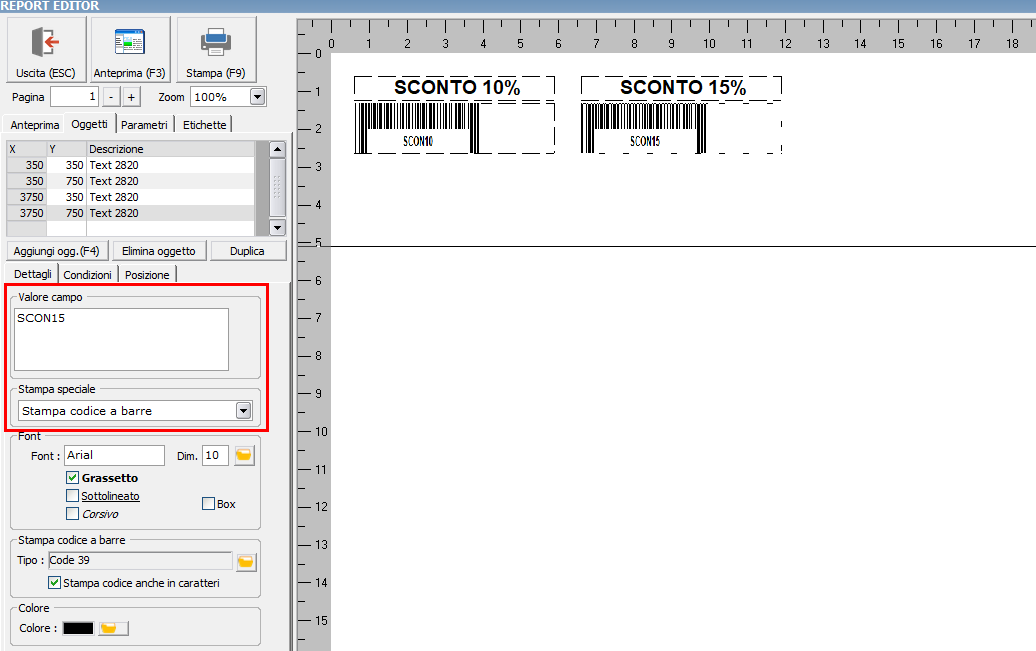Select the Dettagli tab

(x=32, y=274)
